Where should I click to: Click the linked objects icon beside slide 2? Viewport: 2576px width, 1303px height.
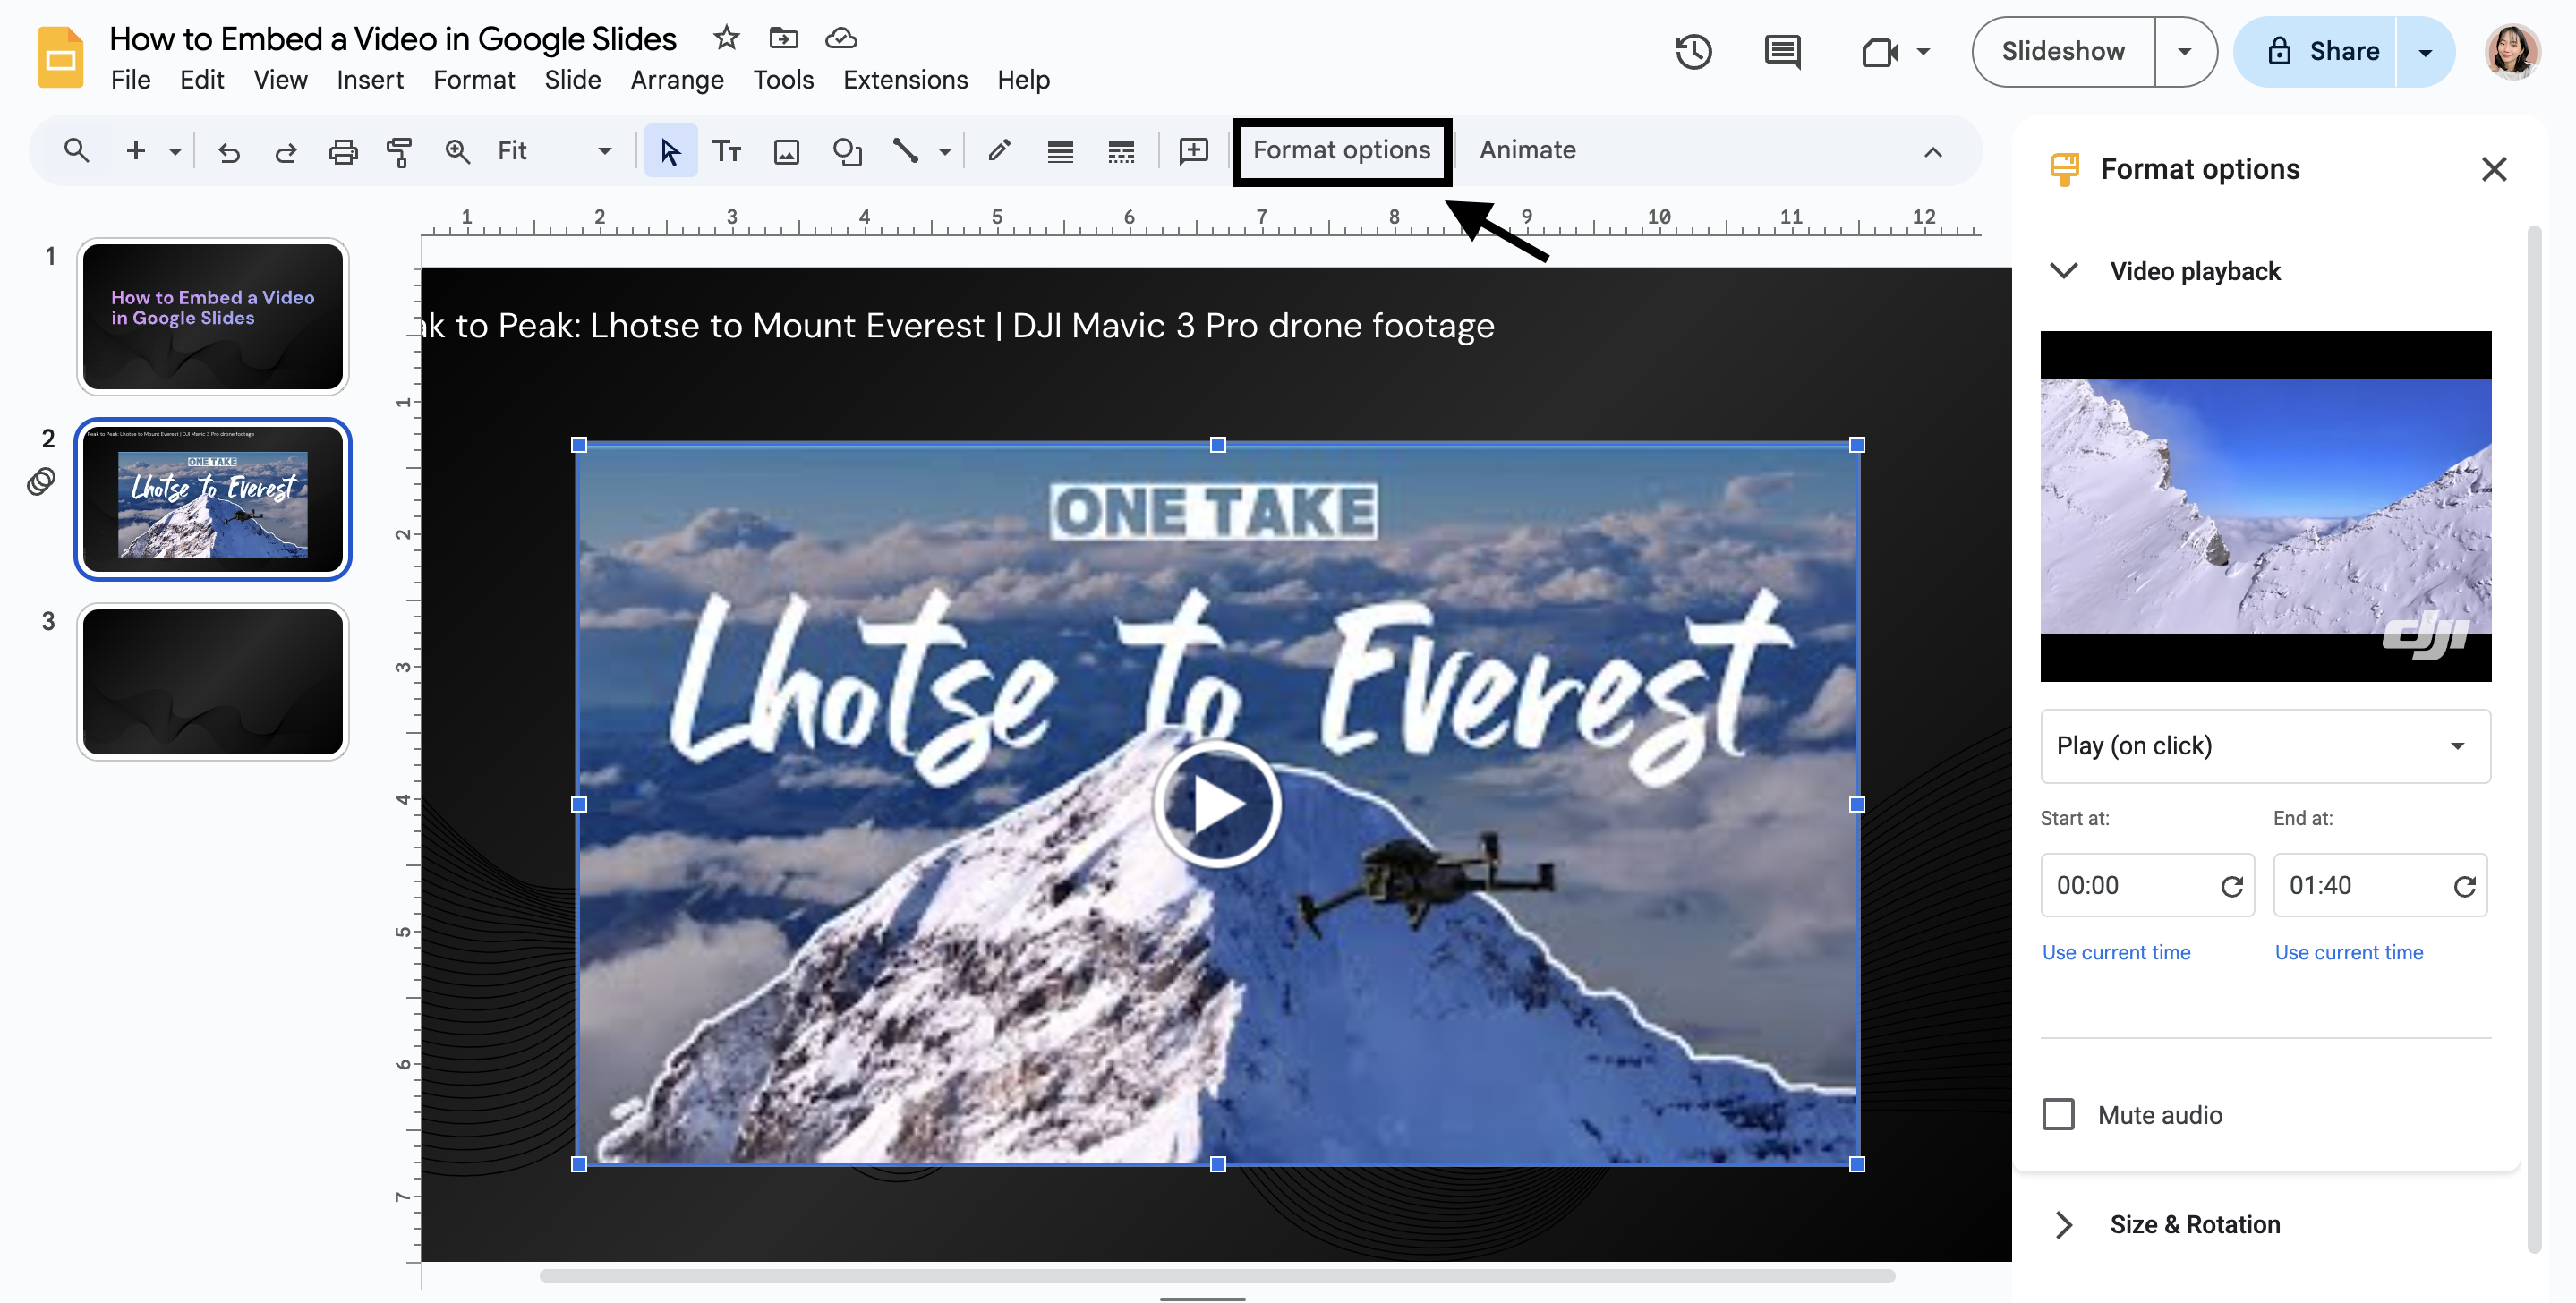pos(41,482)
